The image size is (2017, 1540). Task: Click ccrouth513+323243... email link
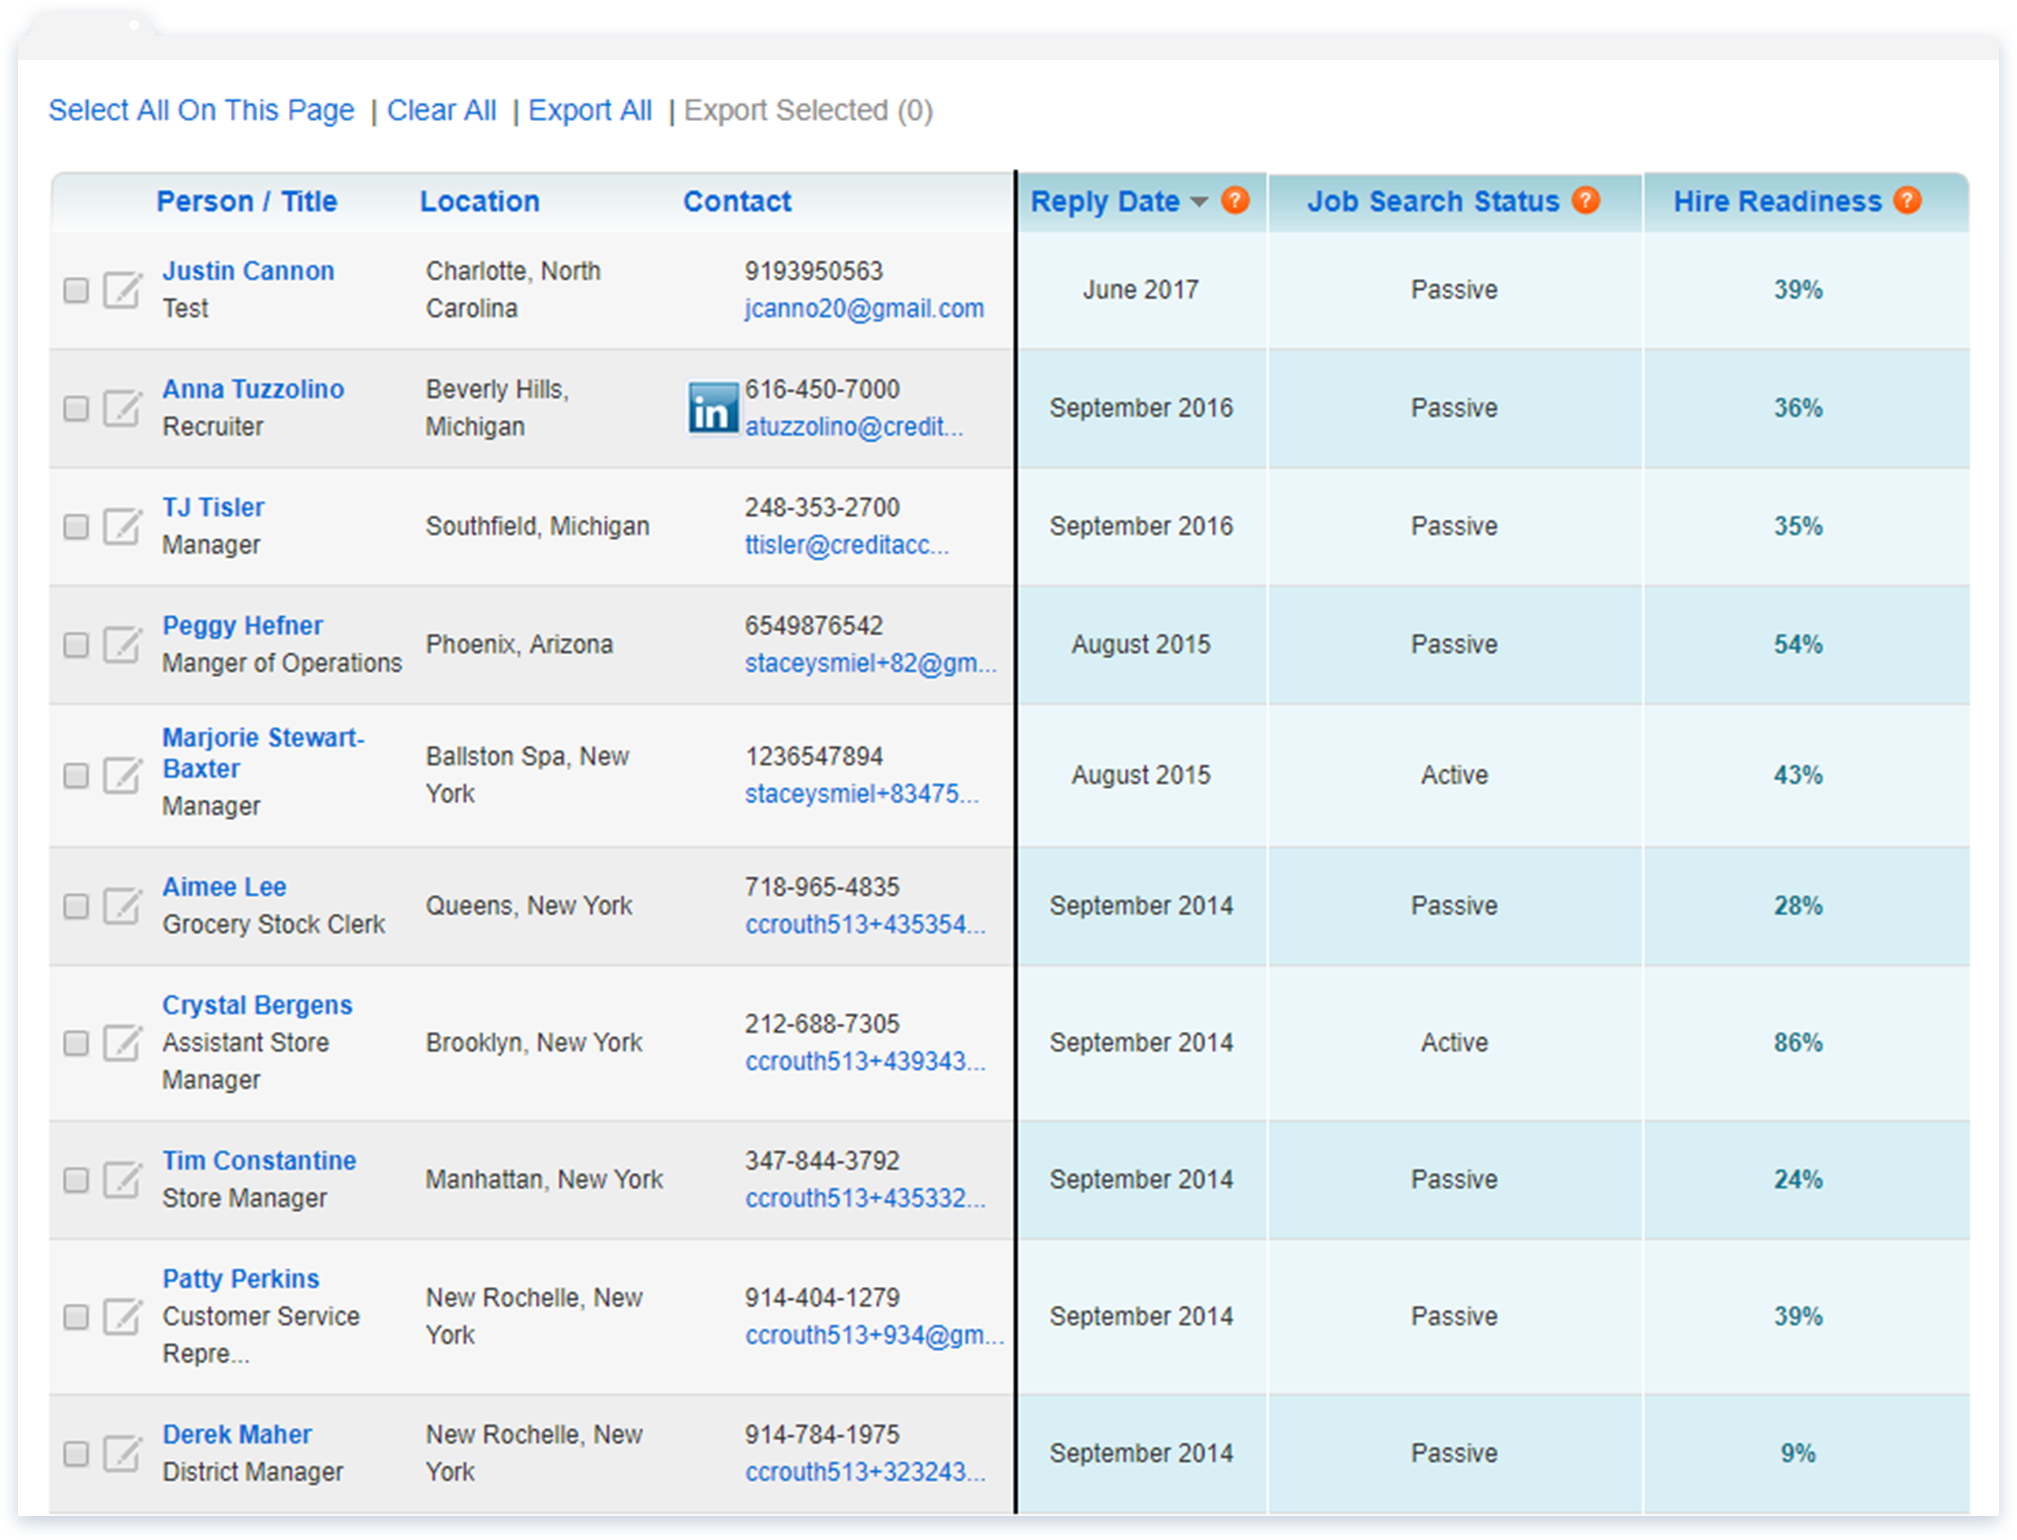[866, 1473]
